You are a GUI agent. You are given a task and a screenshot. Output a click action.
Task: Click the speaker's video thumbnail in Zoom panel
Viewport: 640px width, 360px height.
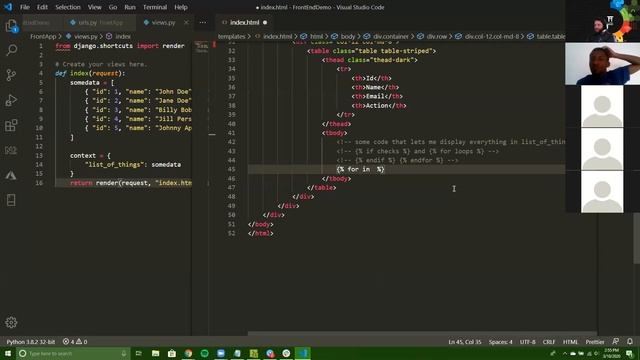602,64
